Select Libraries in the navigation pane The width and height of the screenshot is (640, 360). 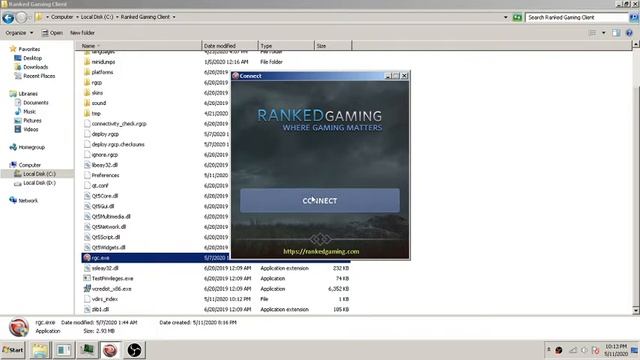(28, 93)
